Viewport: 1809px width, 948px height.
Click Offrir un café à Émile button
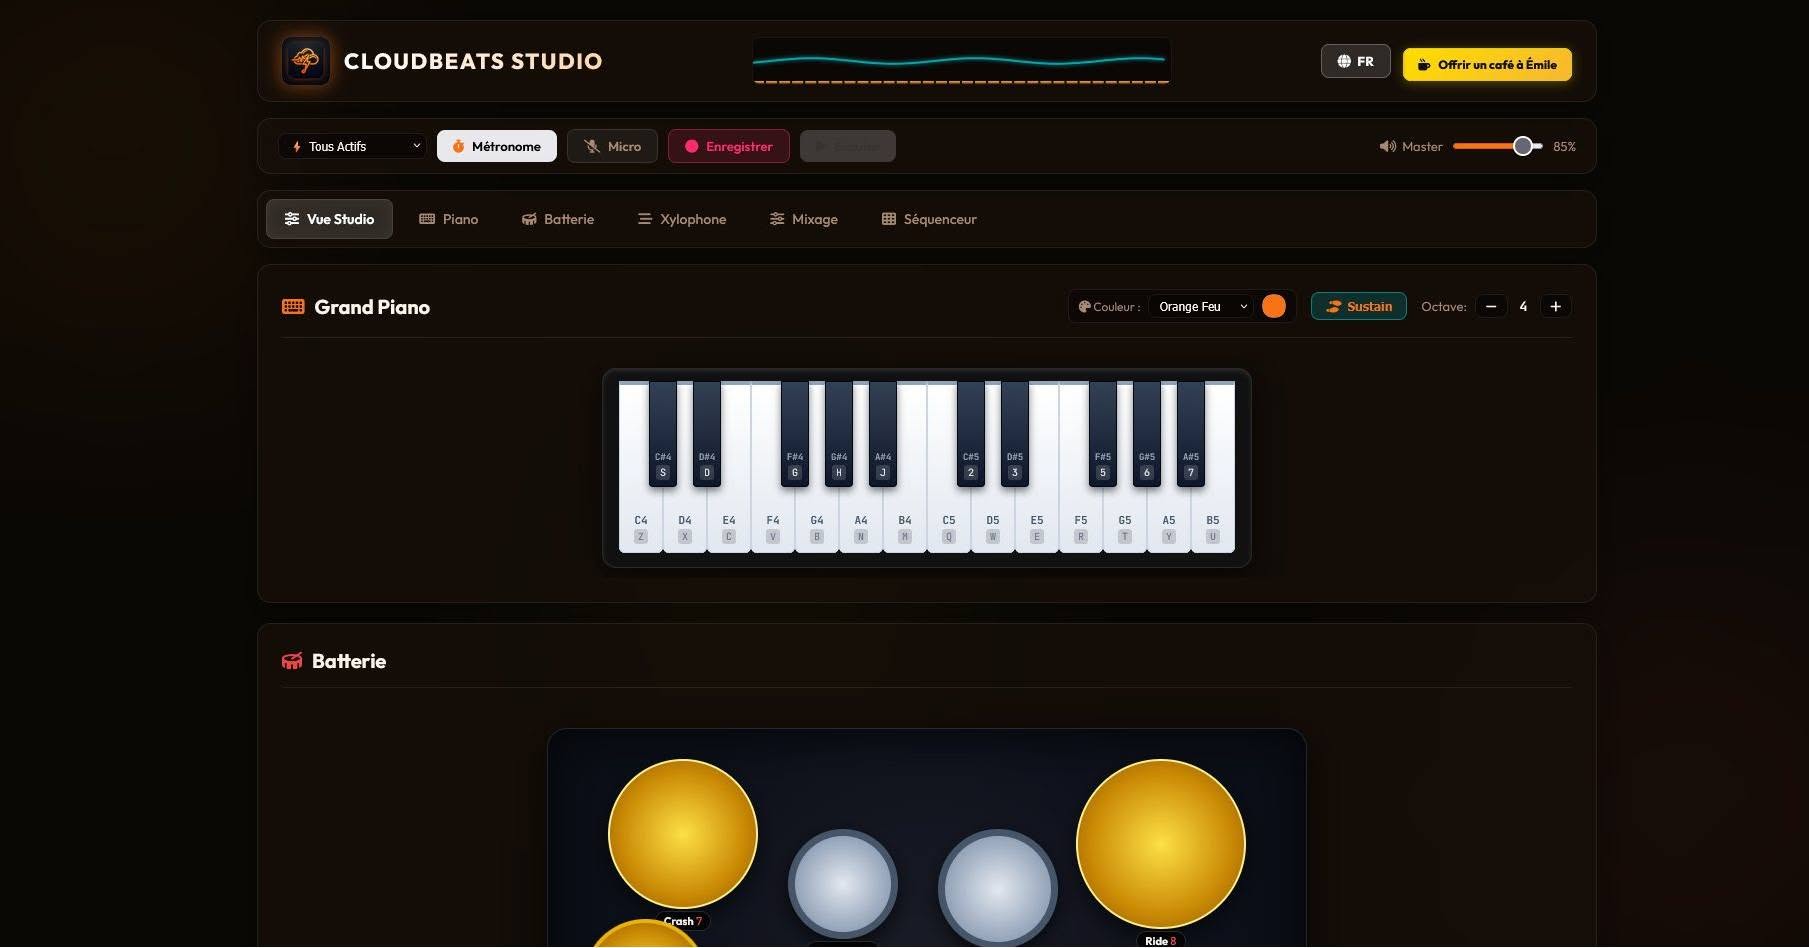[1487, 64]
